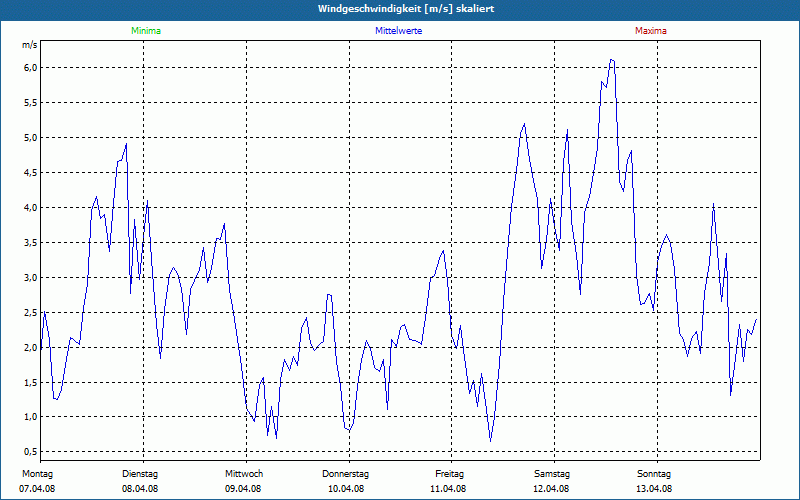Click the 1,0 y-axis value
The image size is (800, 500).
coord(31,417)
